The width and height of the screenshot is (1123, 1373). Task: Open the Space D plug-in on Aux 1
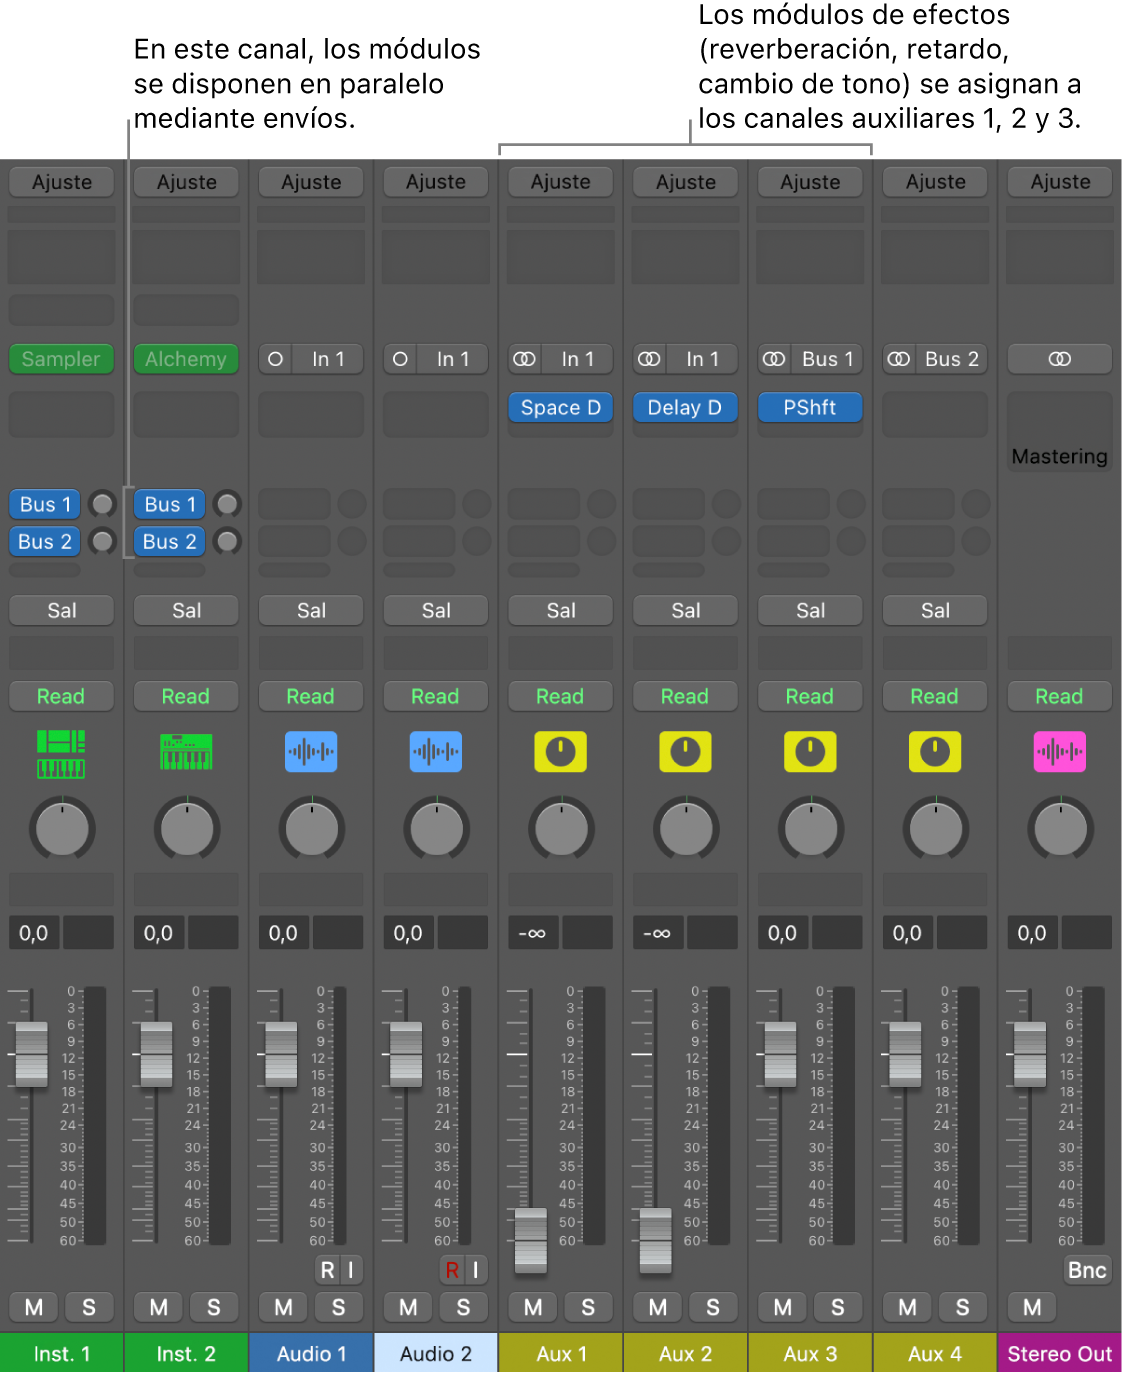(x=560, y=408)
